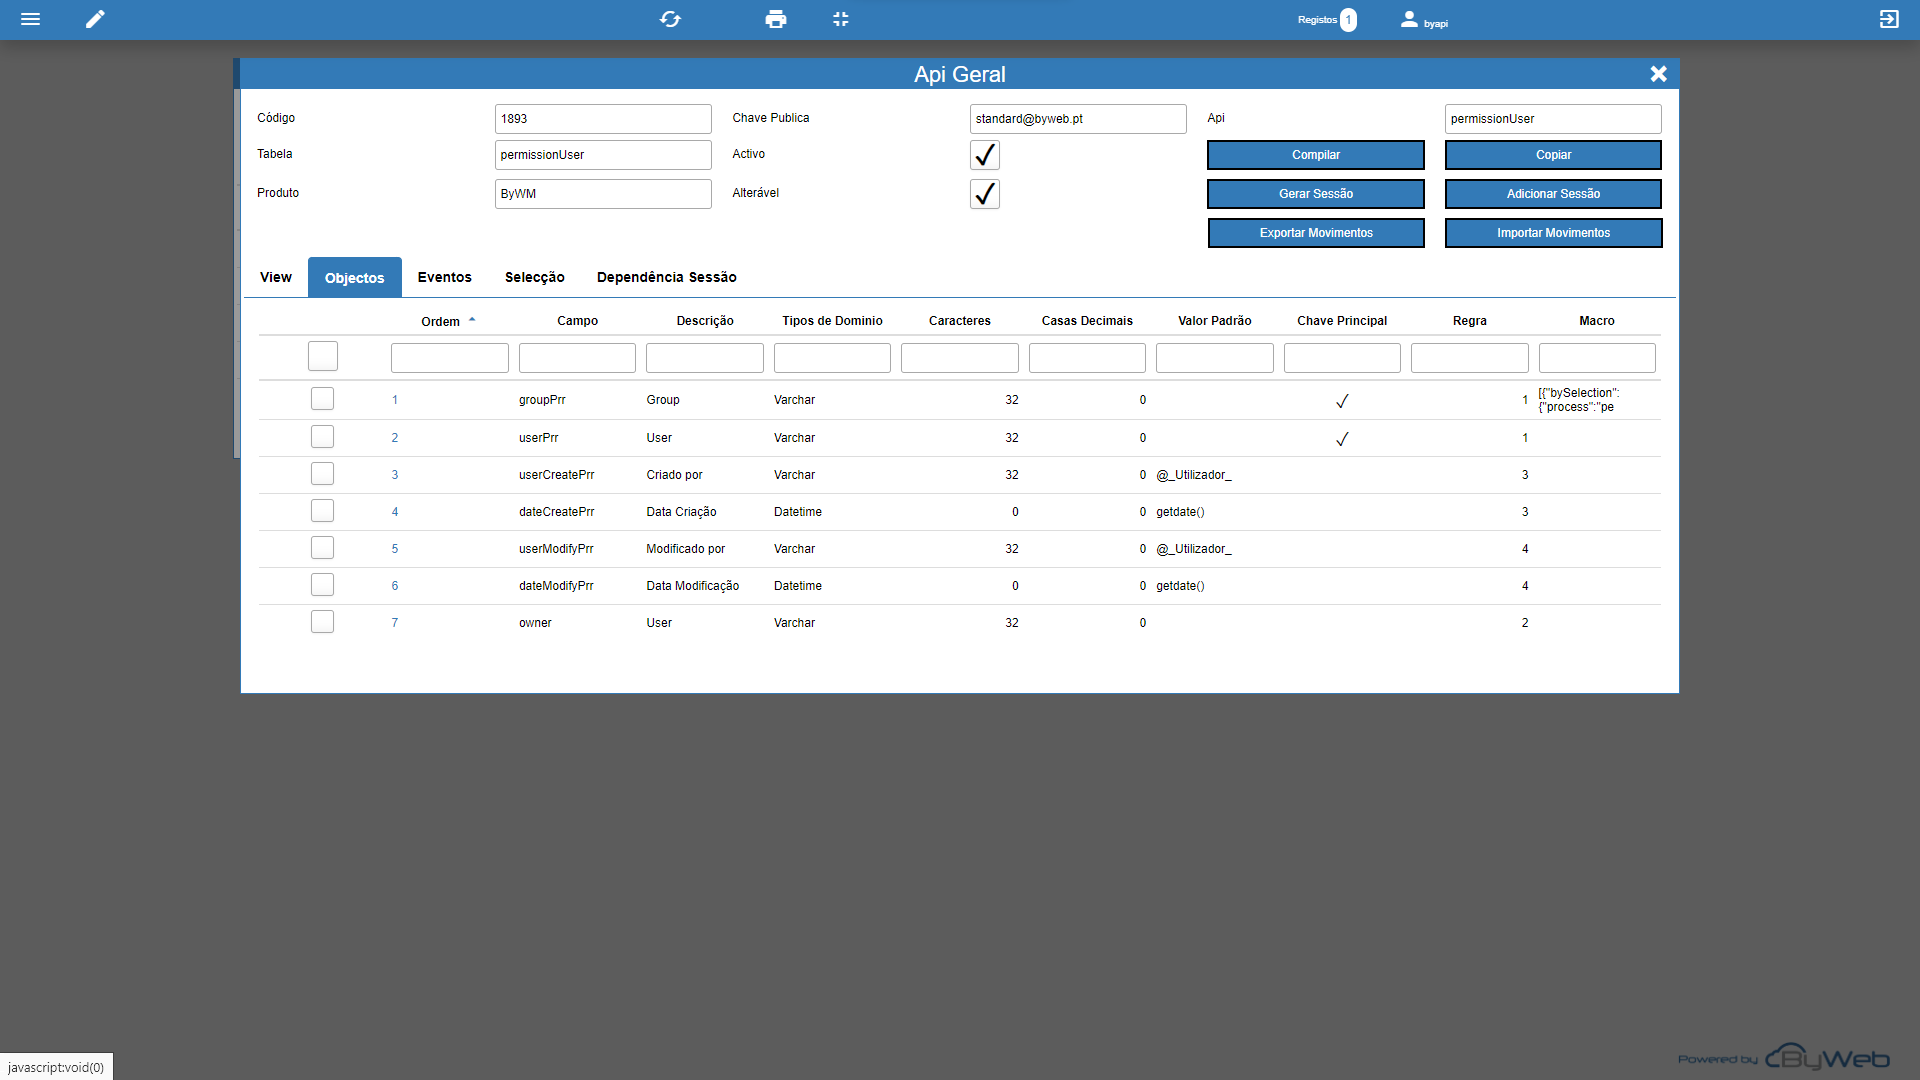The image size is (1920, 1080).
Task: Sort by the Ordem column arrow
Action: coord(472,320)
